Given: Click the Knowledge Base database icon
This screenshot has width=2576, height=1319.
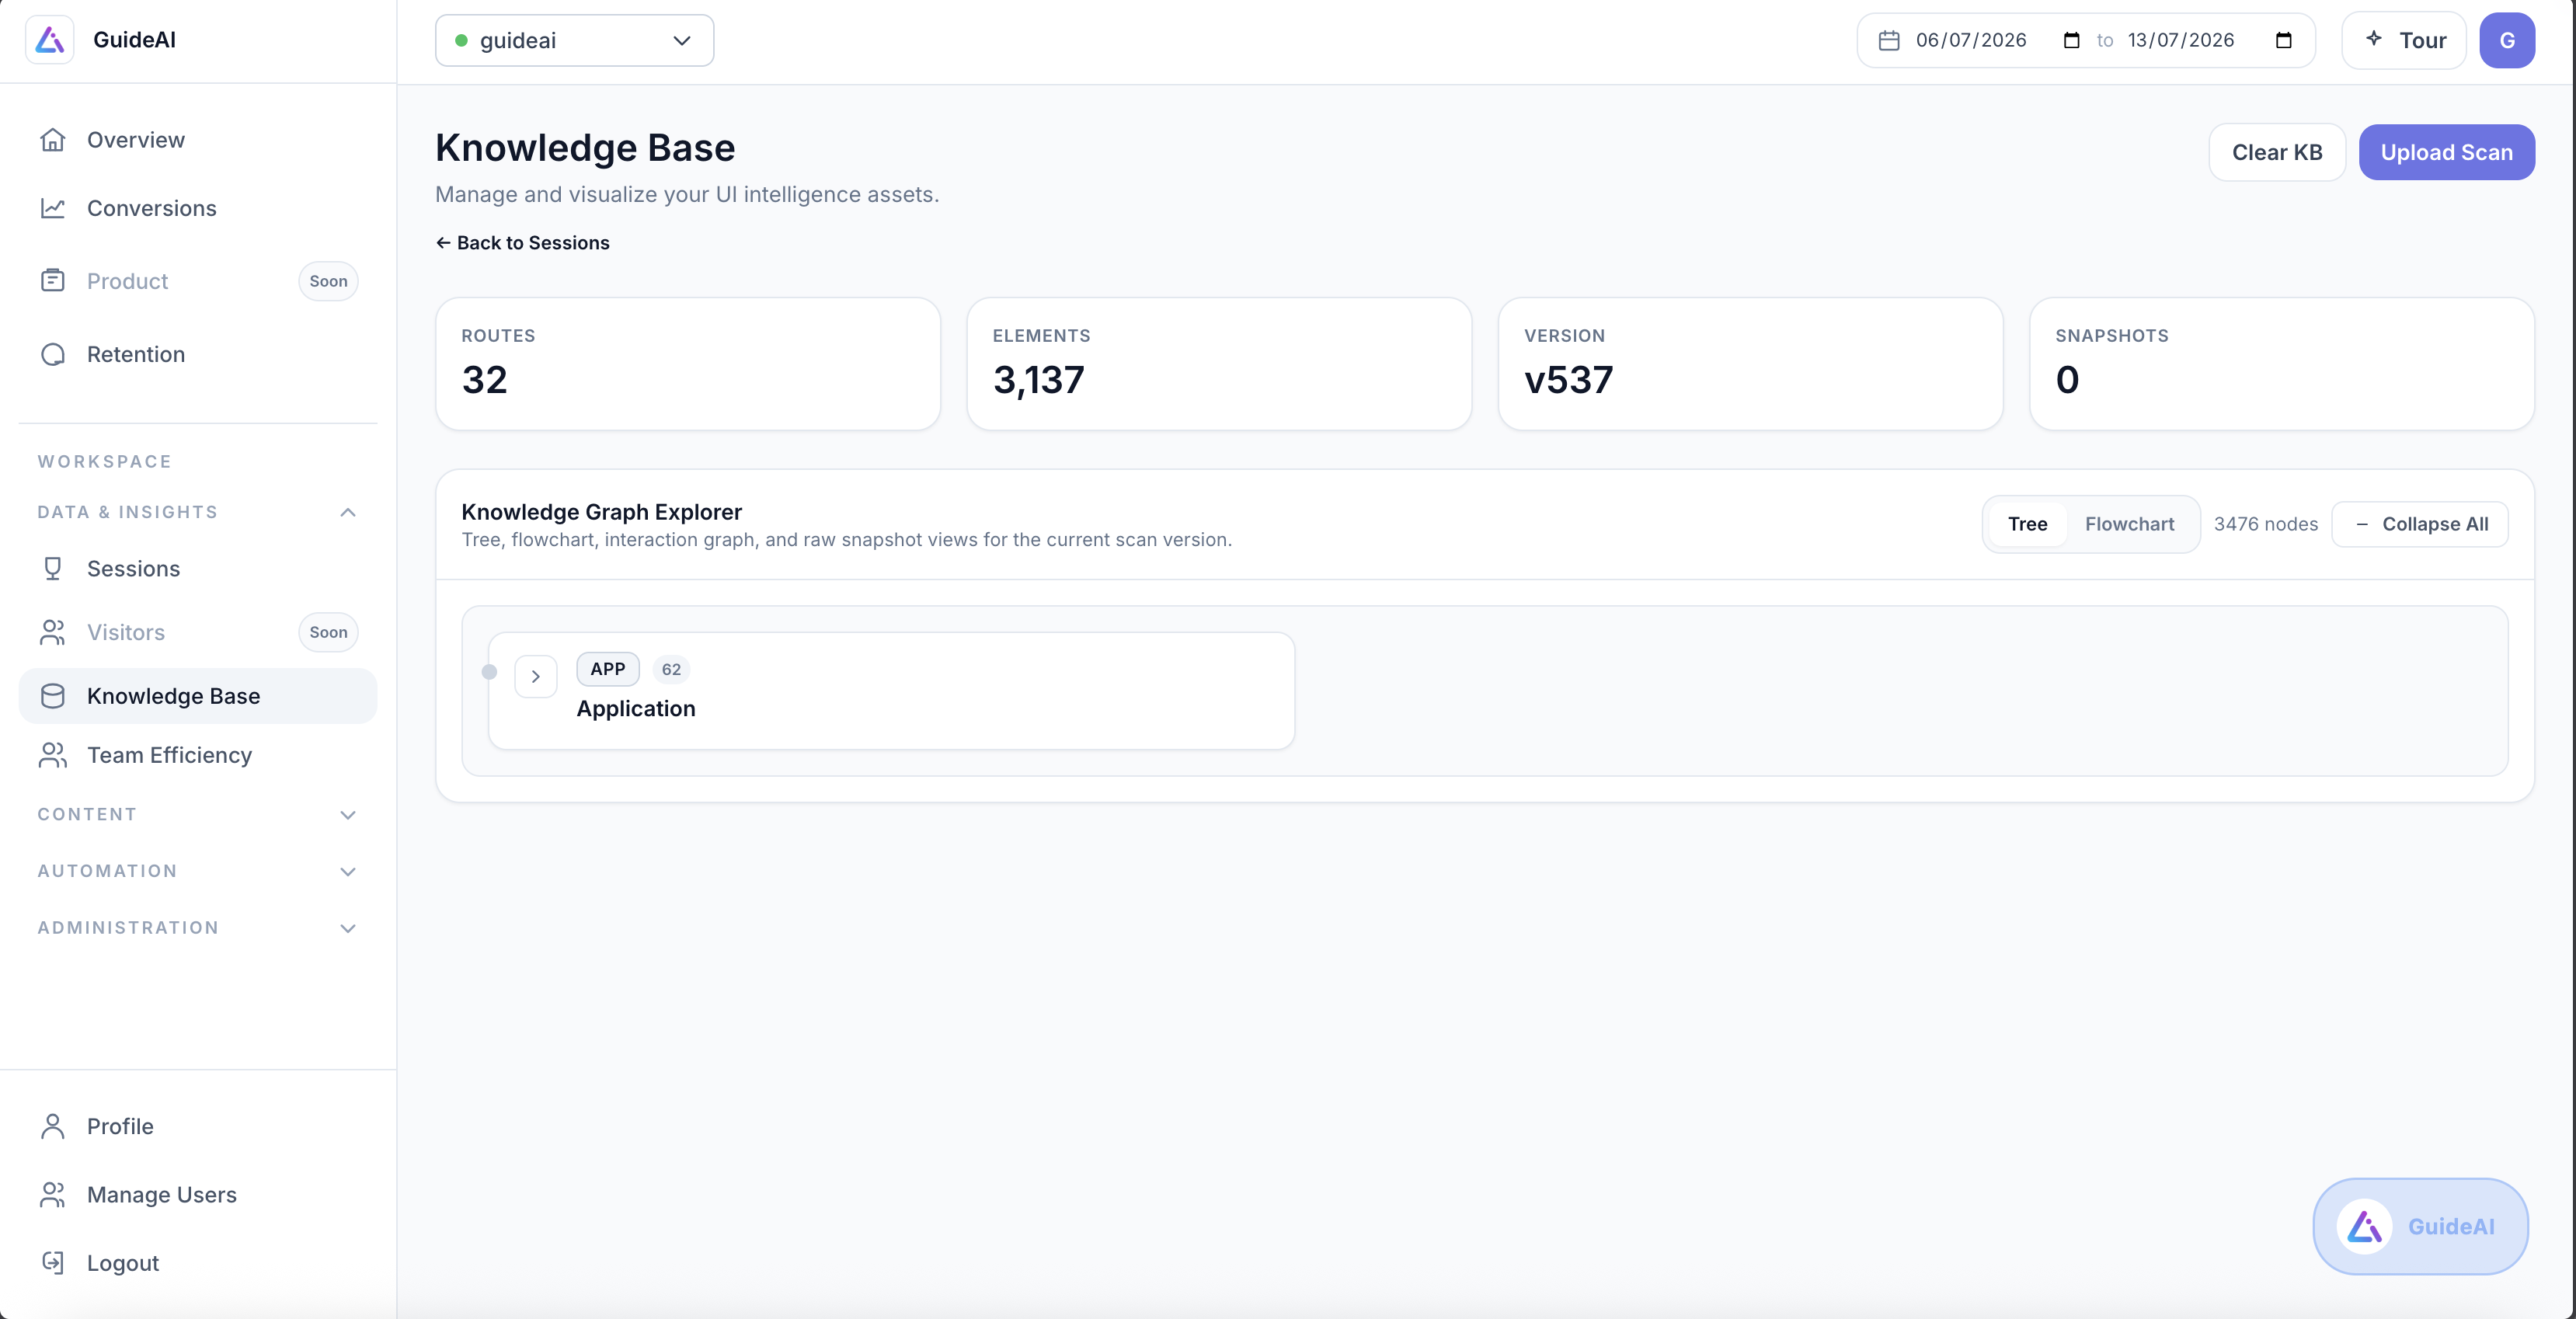Looking at the screenshot, I should click(x=53, y=696).
